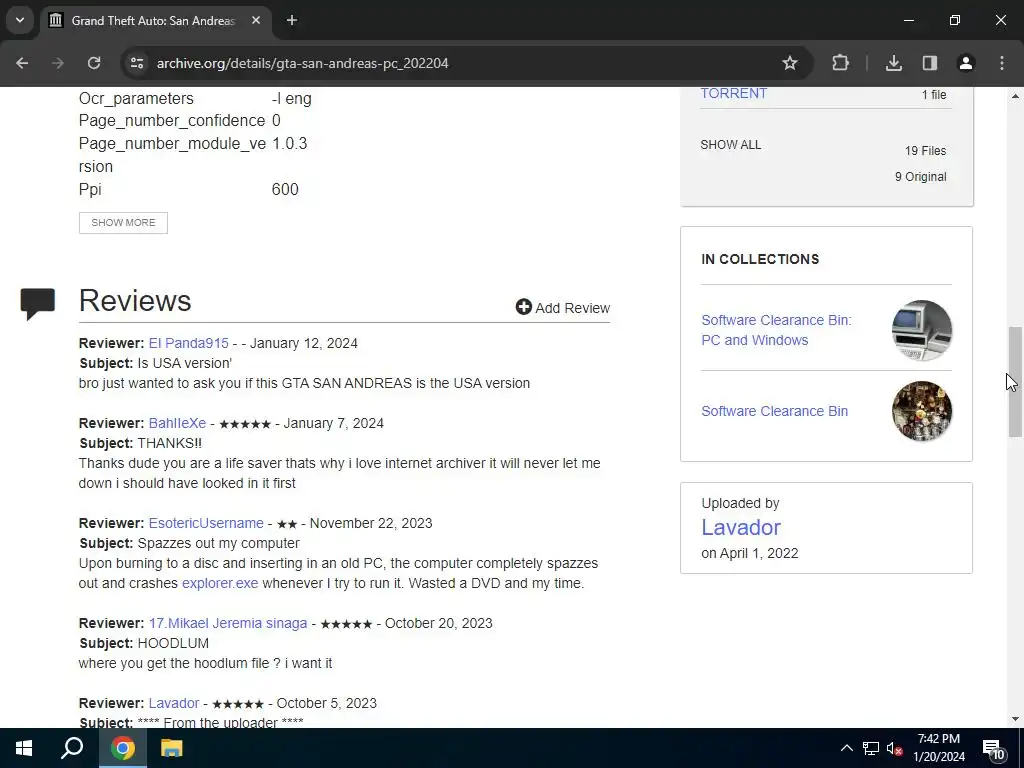Click the Software Clearance Bin round thumbnail
Screen dimensions: 1024x768
click(x=921, y=411)
